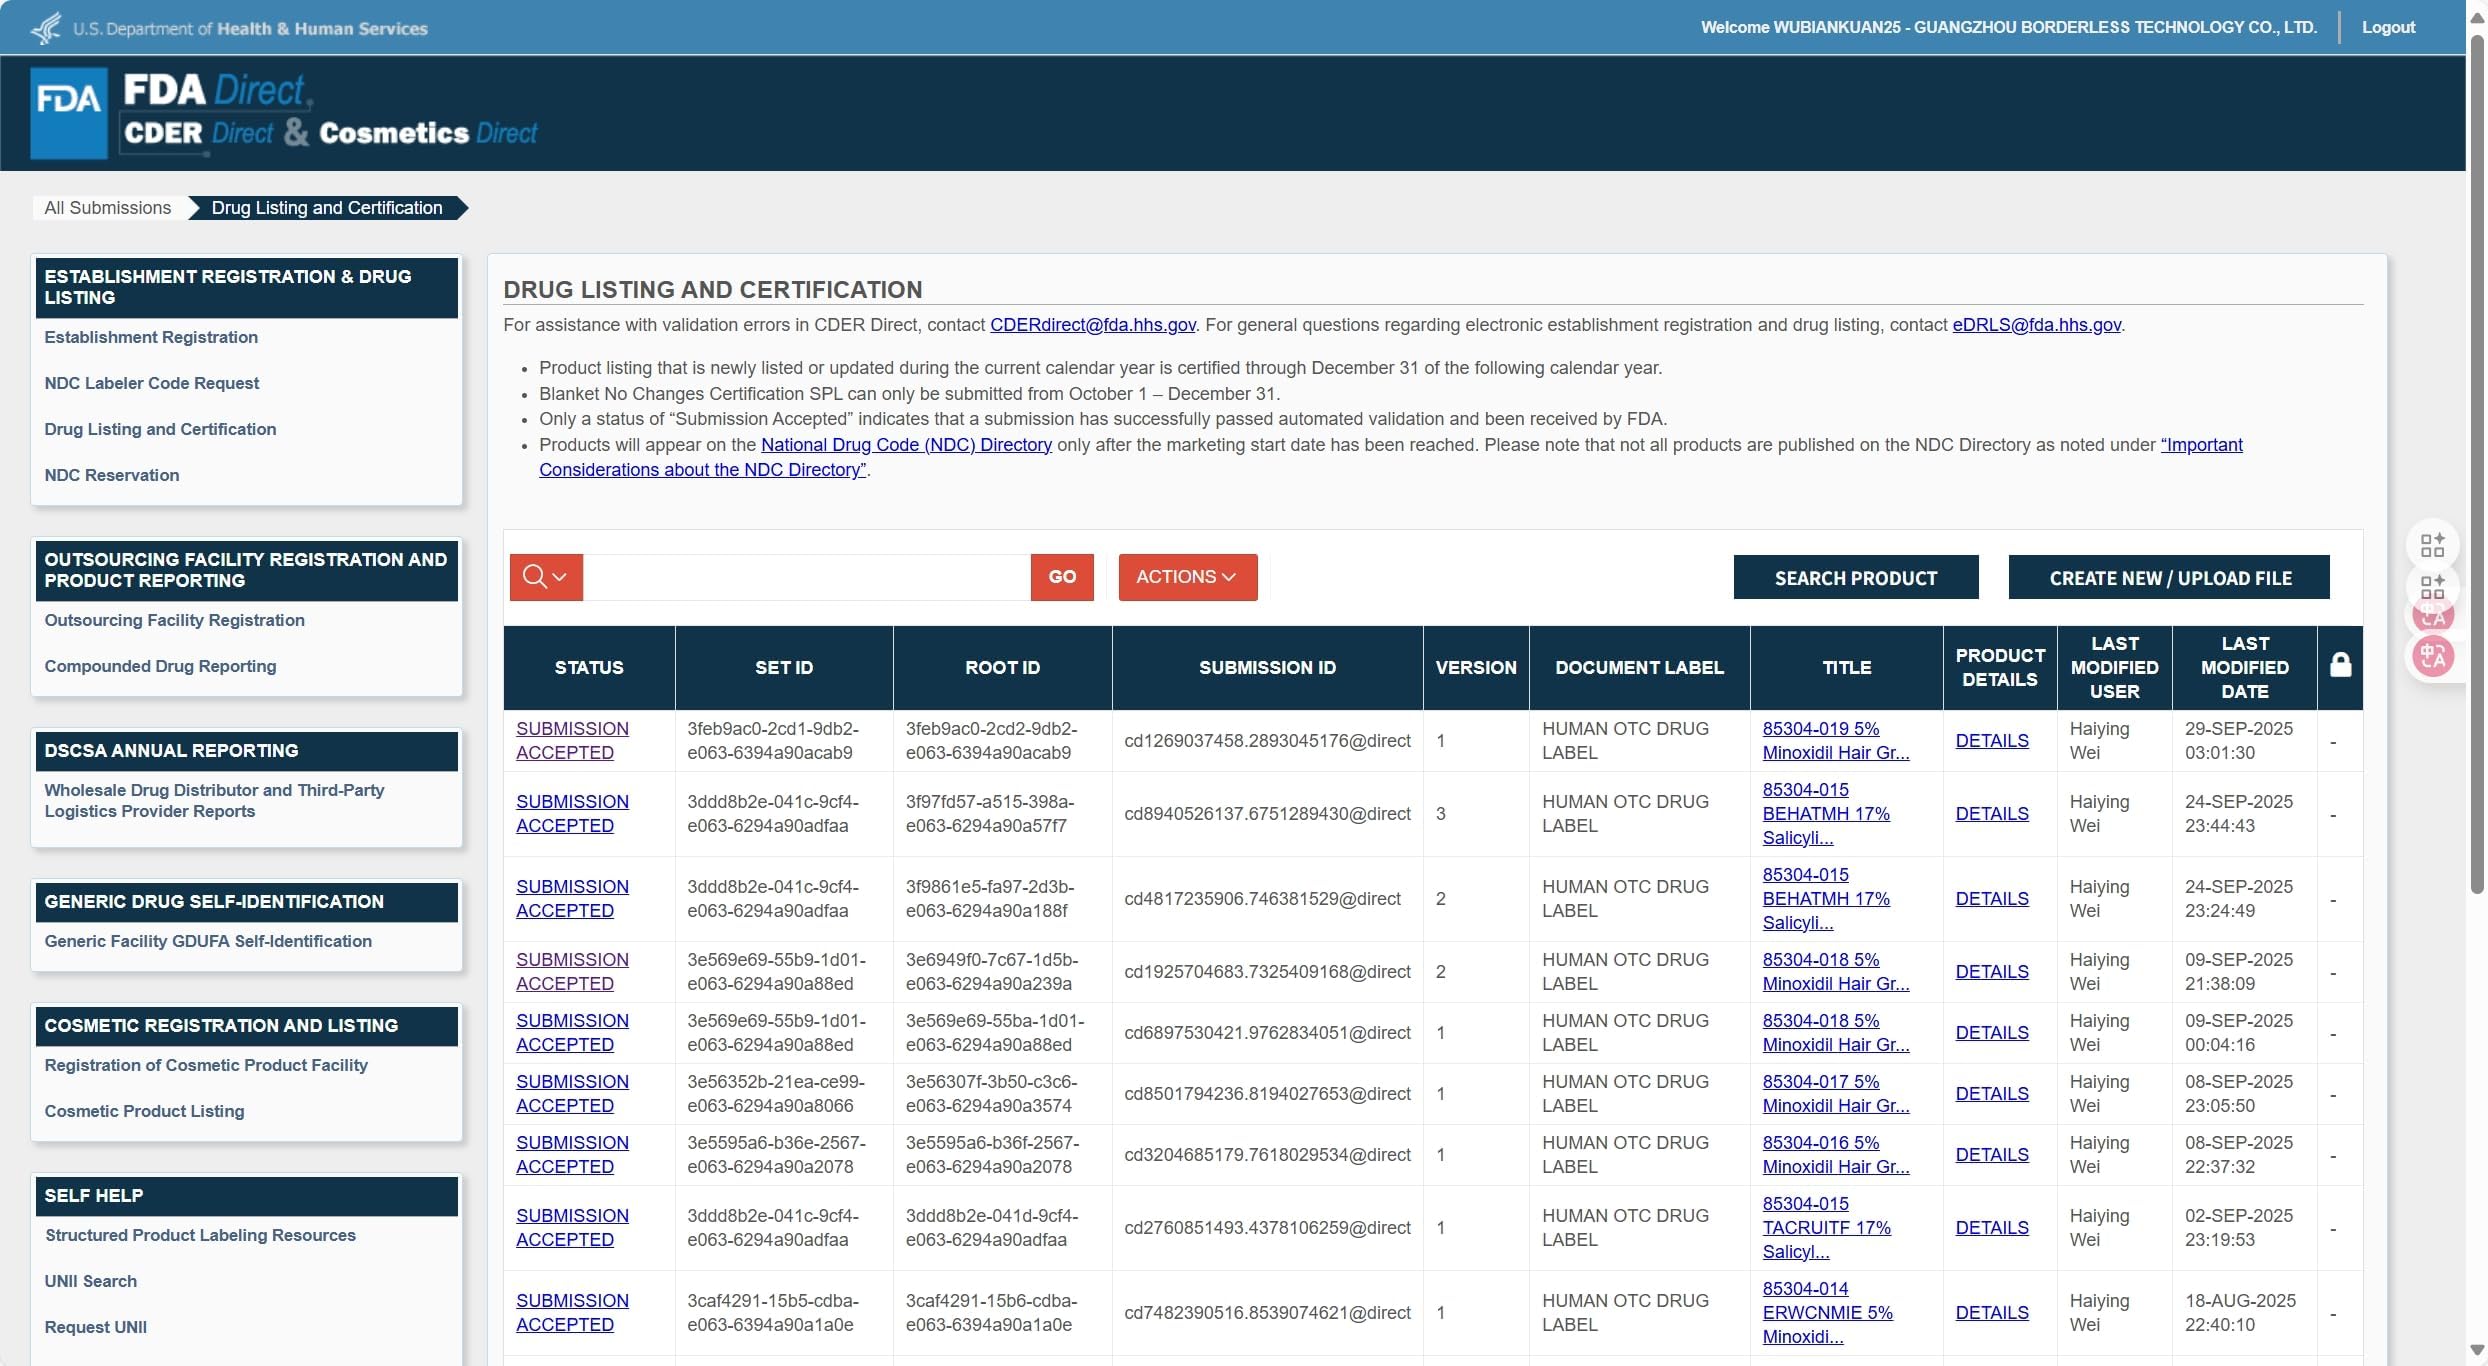This screenshot has width=2488, height=1366.
Task: Select Drug Listing and Certification breadcrumb
Action: pos(327,208)
